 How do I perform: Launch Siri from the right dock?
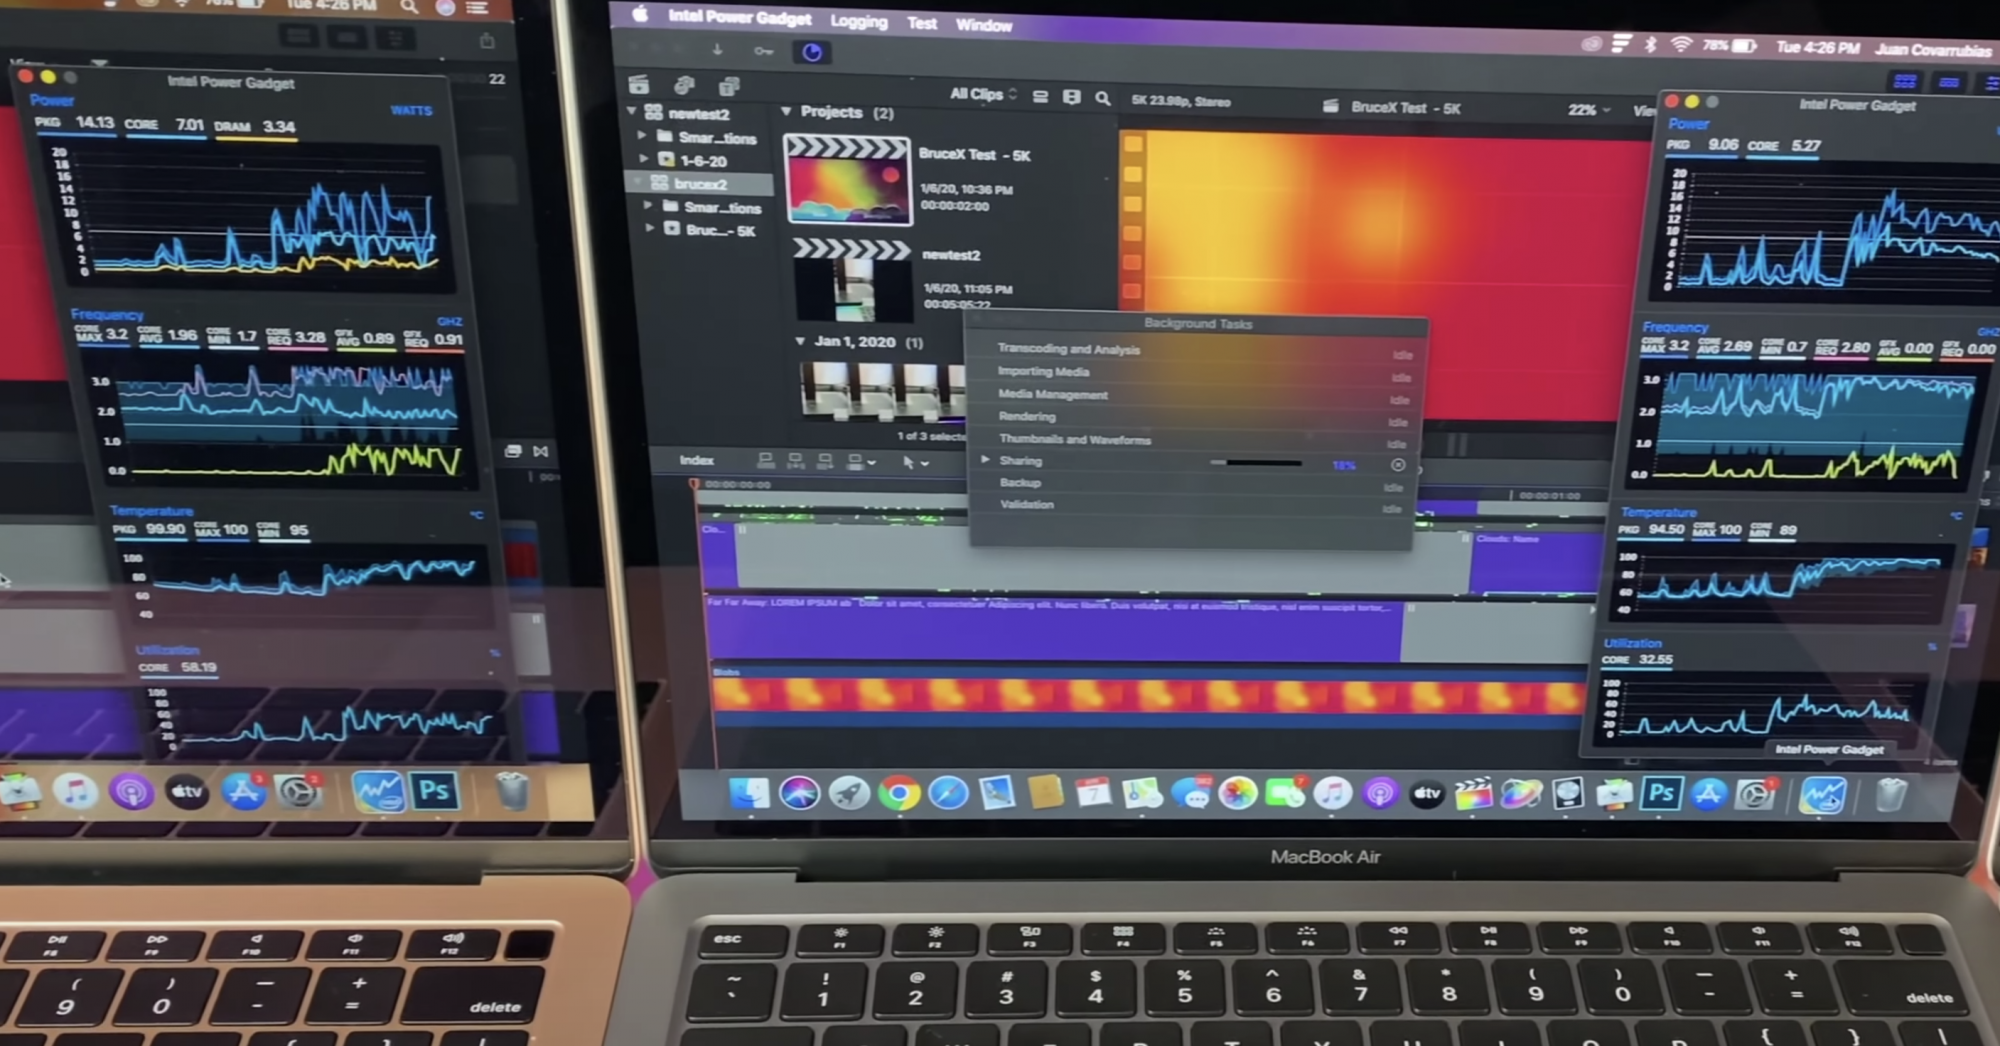tap(799, 793)
